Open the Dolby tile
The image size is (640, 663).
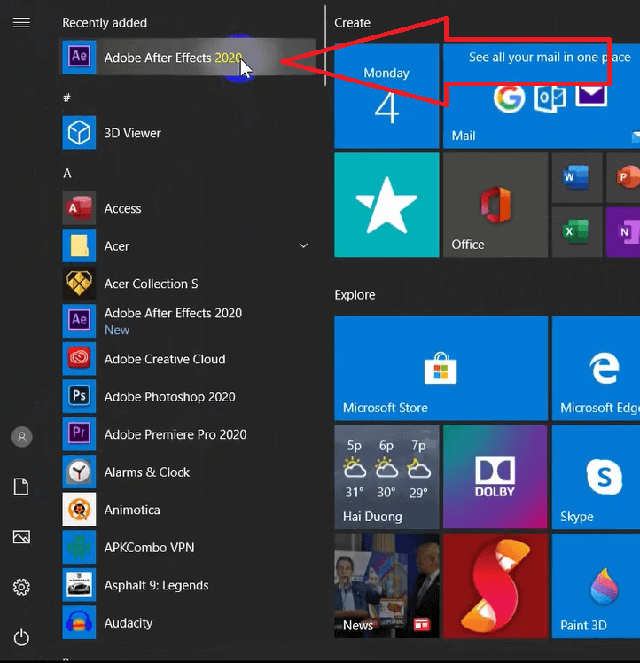(494, 477)
